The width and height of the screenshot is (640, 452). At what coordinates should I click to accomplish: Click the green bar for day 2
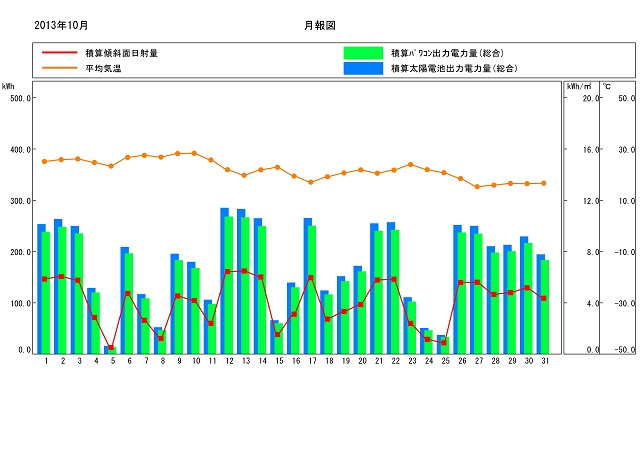62,290
